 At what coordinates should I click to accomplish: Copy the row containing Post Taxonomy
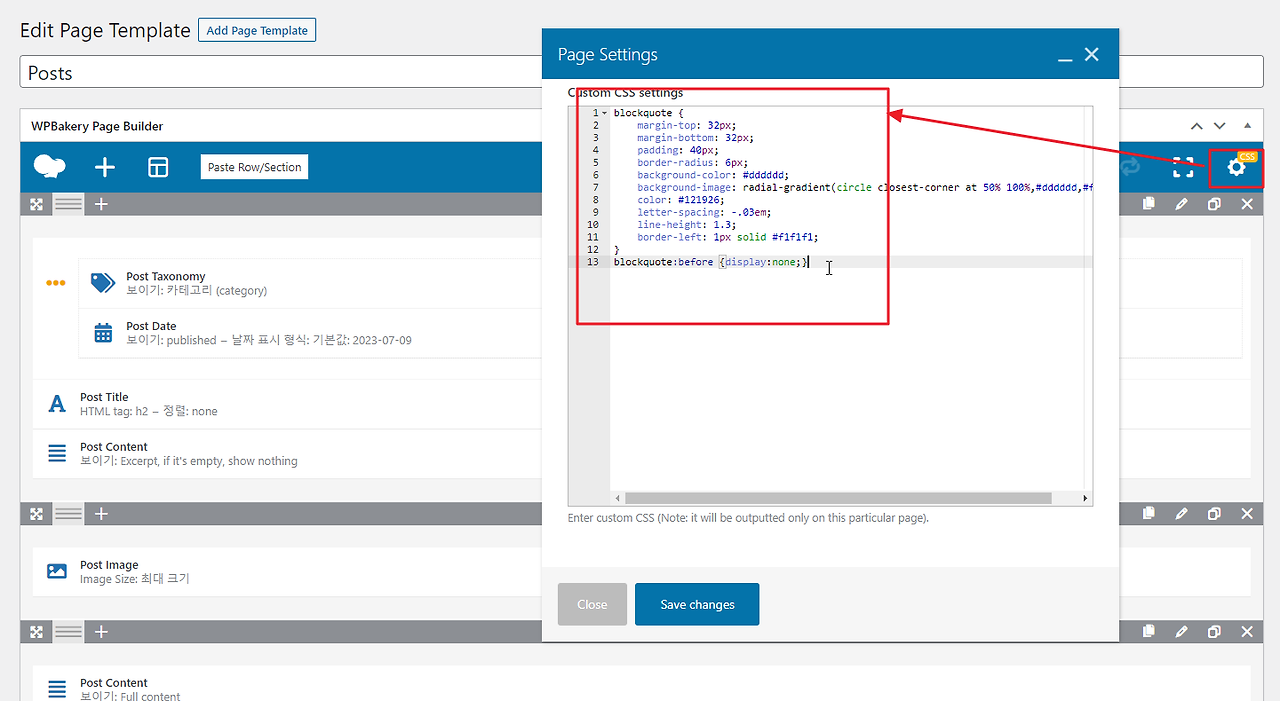click(x=1149, y=204)
